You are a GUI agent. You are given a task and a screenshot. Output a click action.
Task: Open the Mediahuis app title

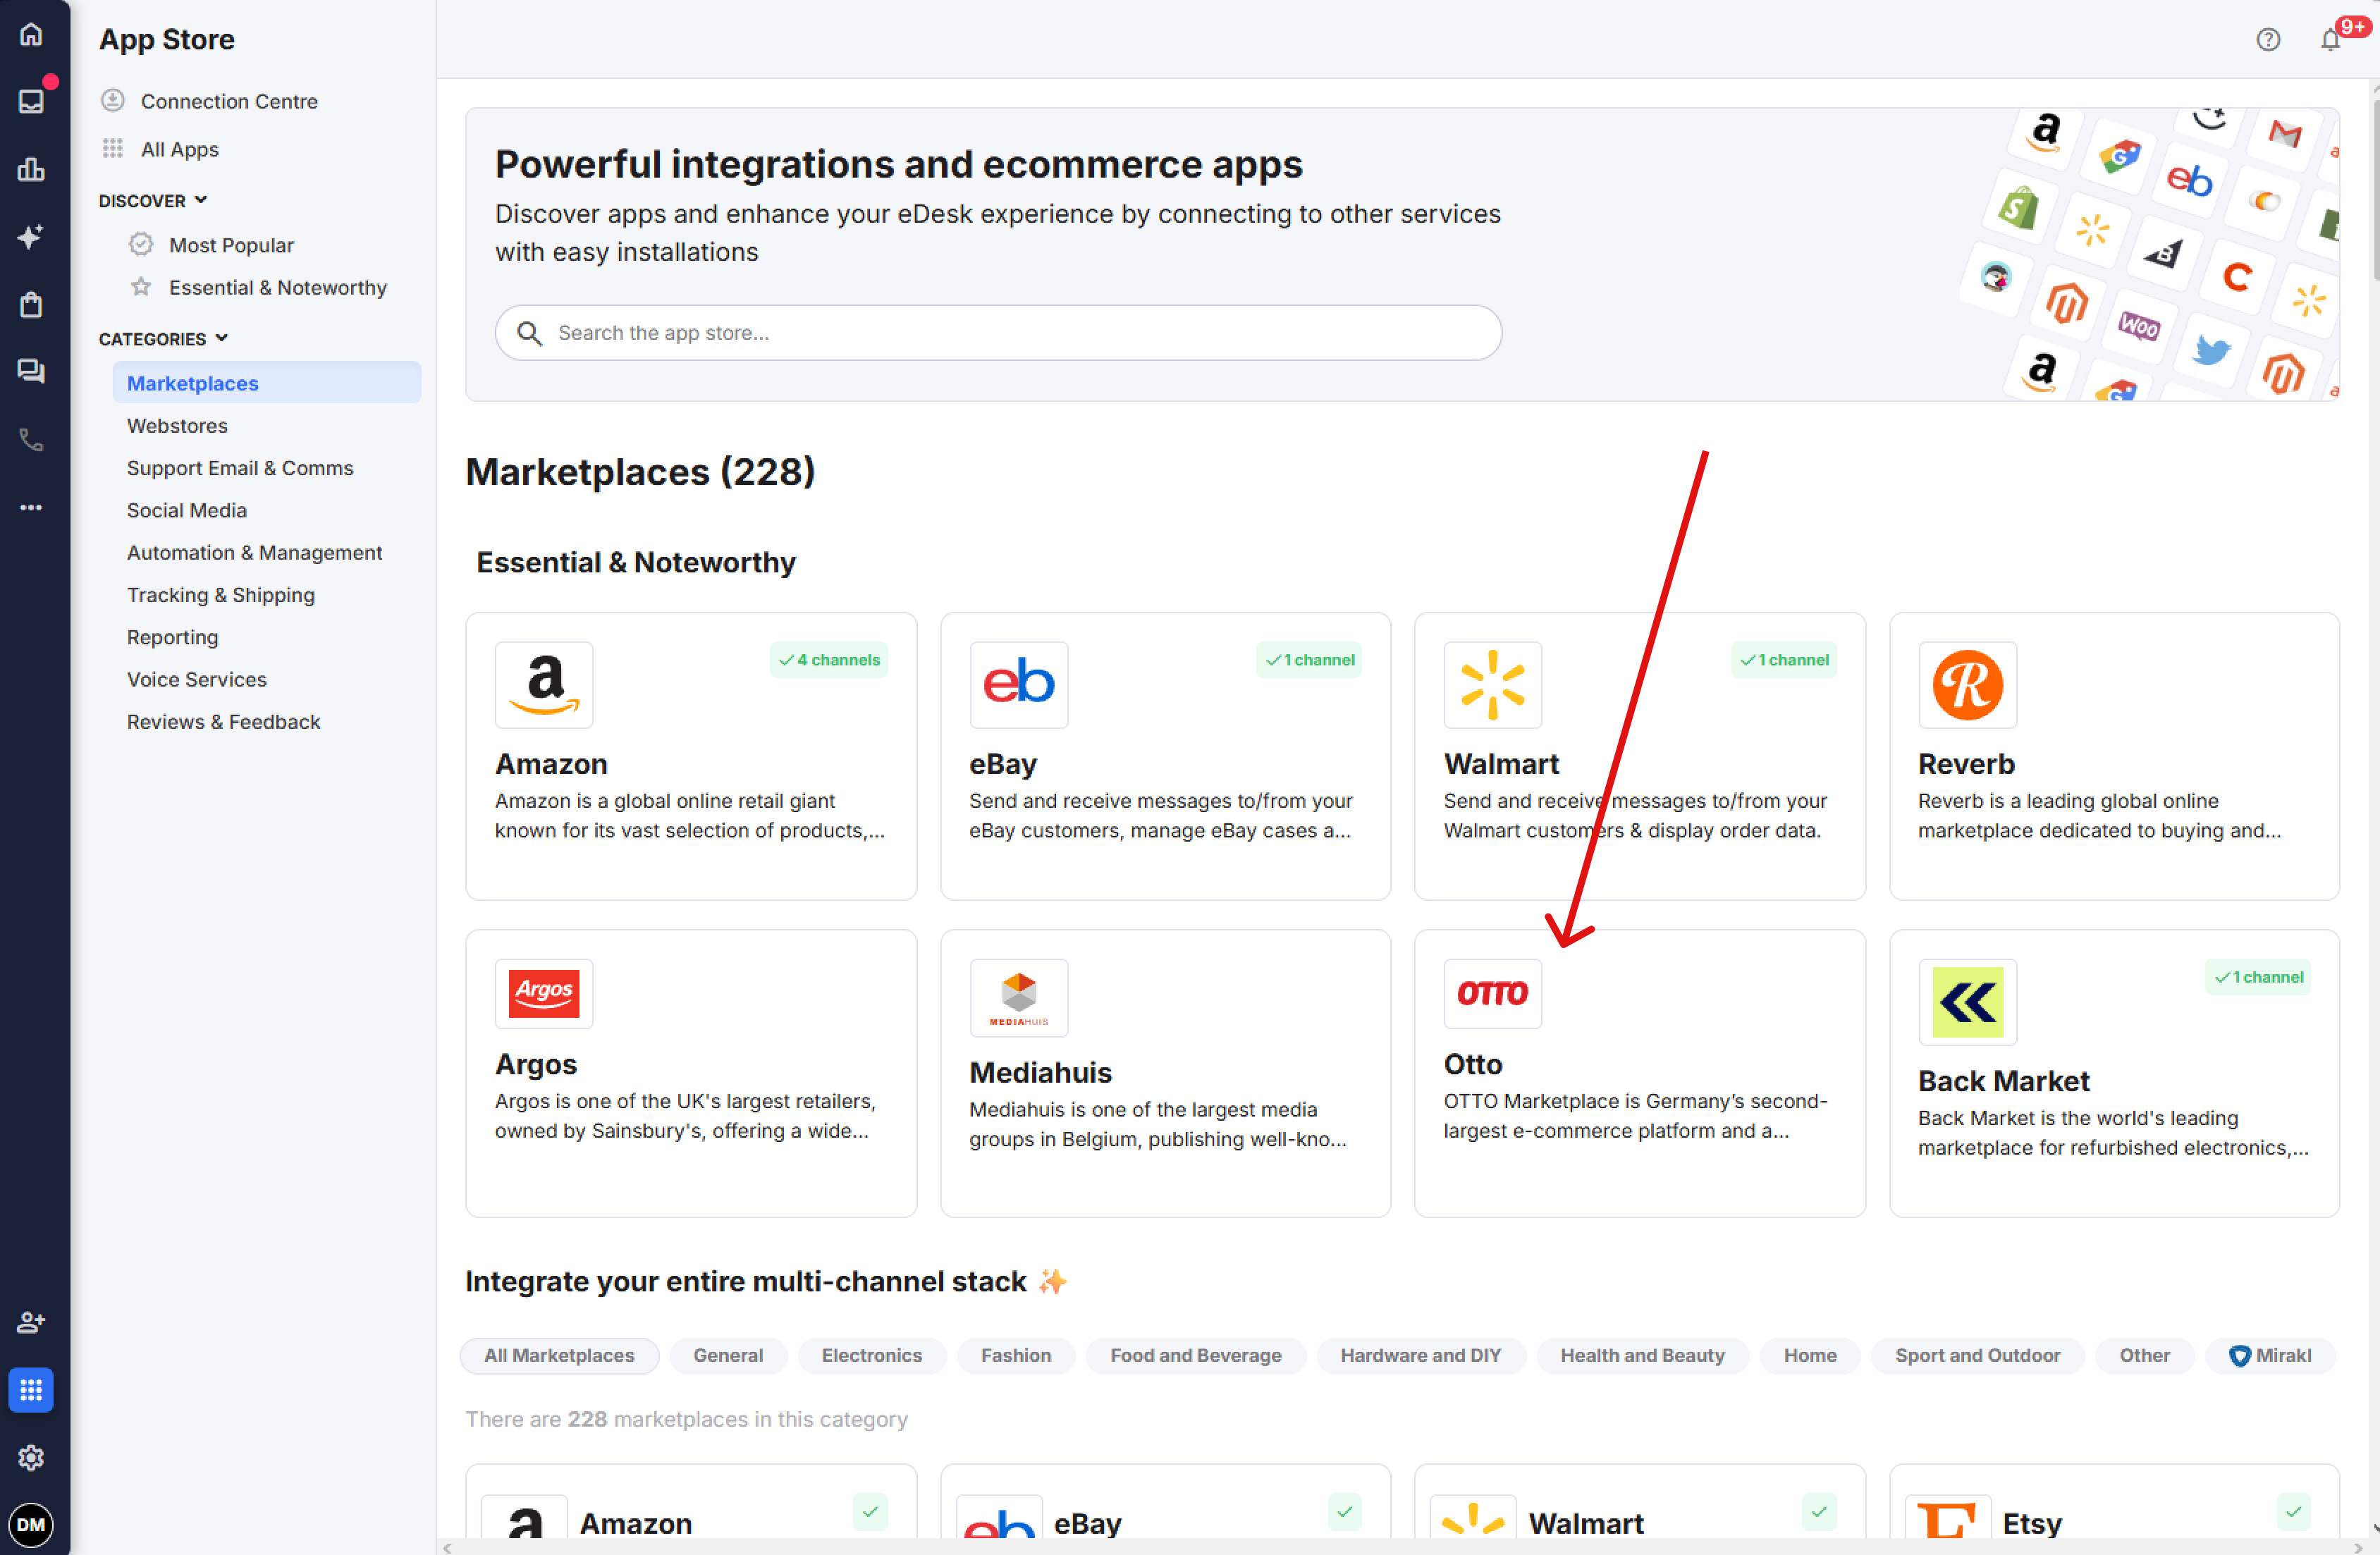point(1040,1073)
